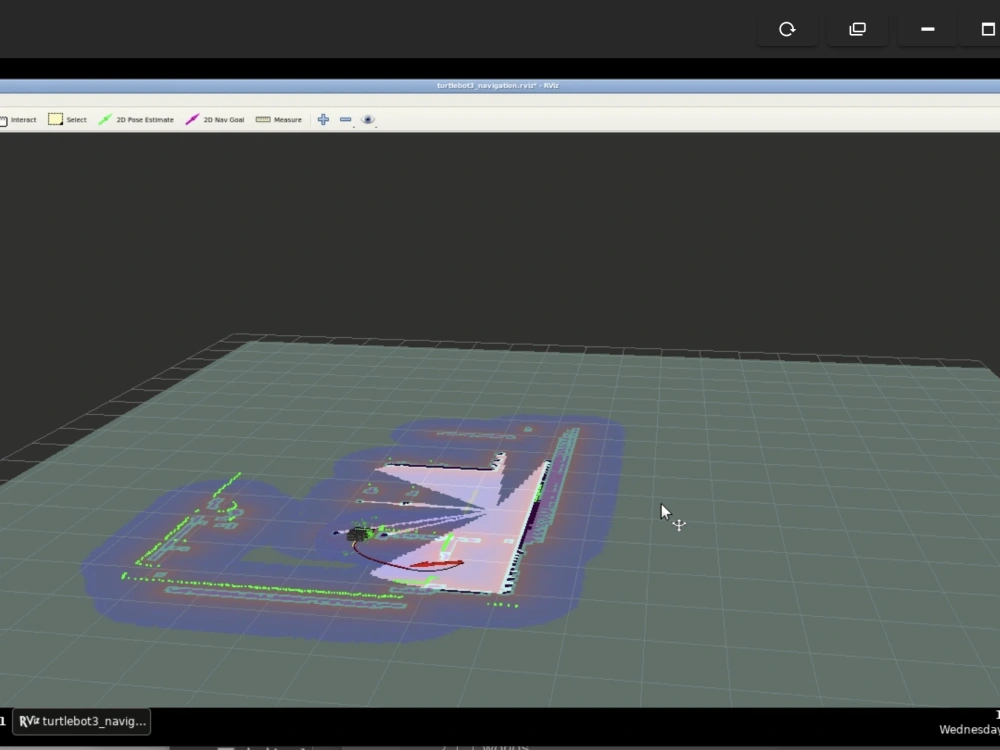
Task: Activate the 2D Pose Estimate tool
Action: click(142, 119)
